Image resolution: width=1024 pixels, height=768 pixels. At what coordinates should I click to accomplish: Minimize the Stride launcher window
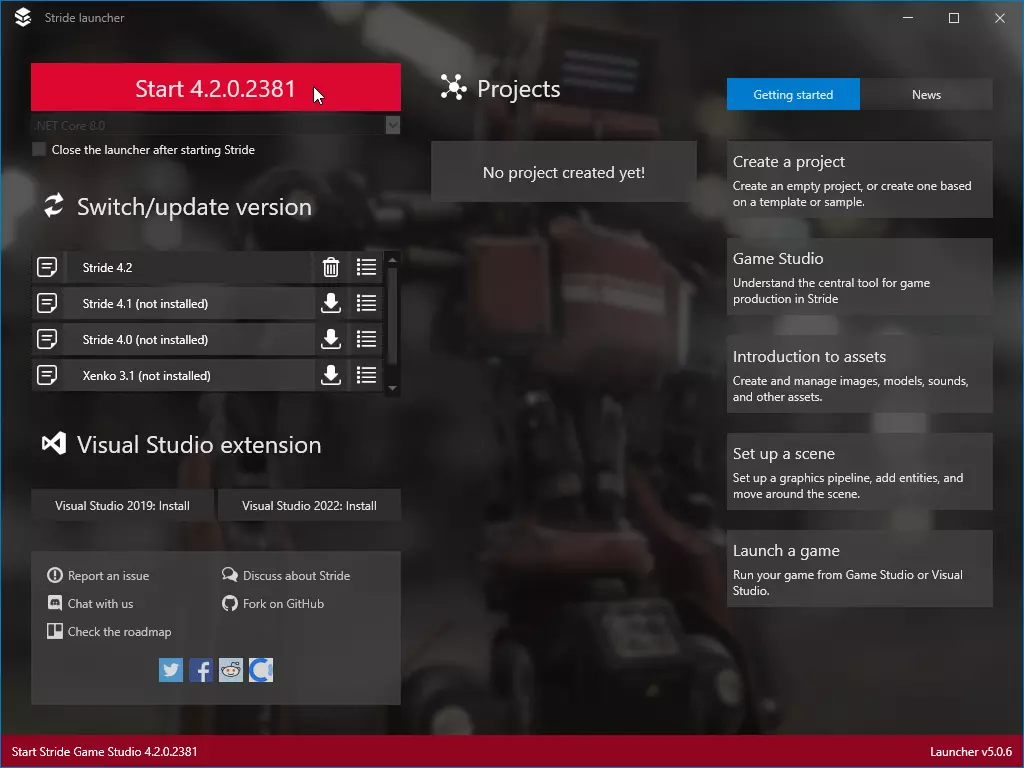pyautogui.click(x=908, y=18)
